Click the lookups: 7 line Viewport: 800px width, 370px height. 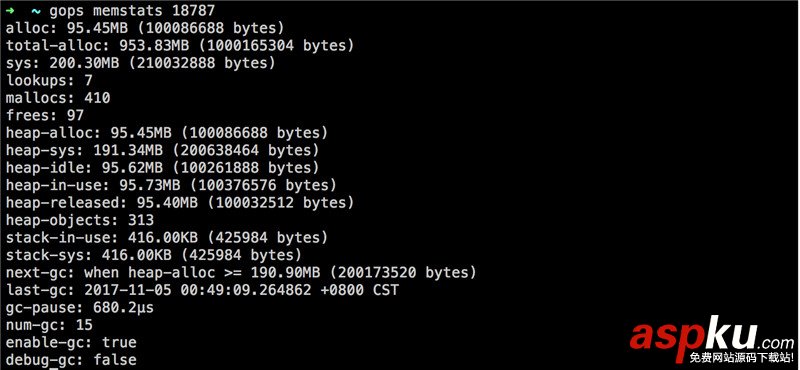click(x=49, y=81)
